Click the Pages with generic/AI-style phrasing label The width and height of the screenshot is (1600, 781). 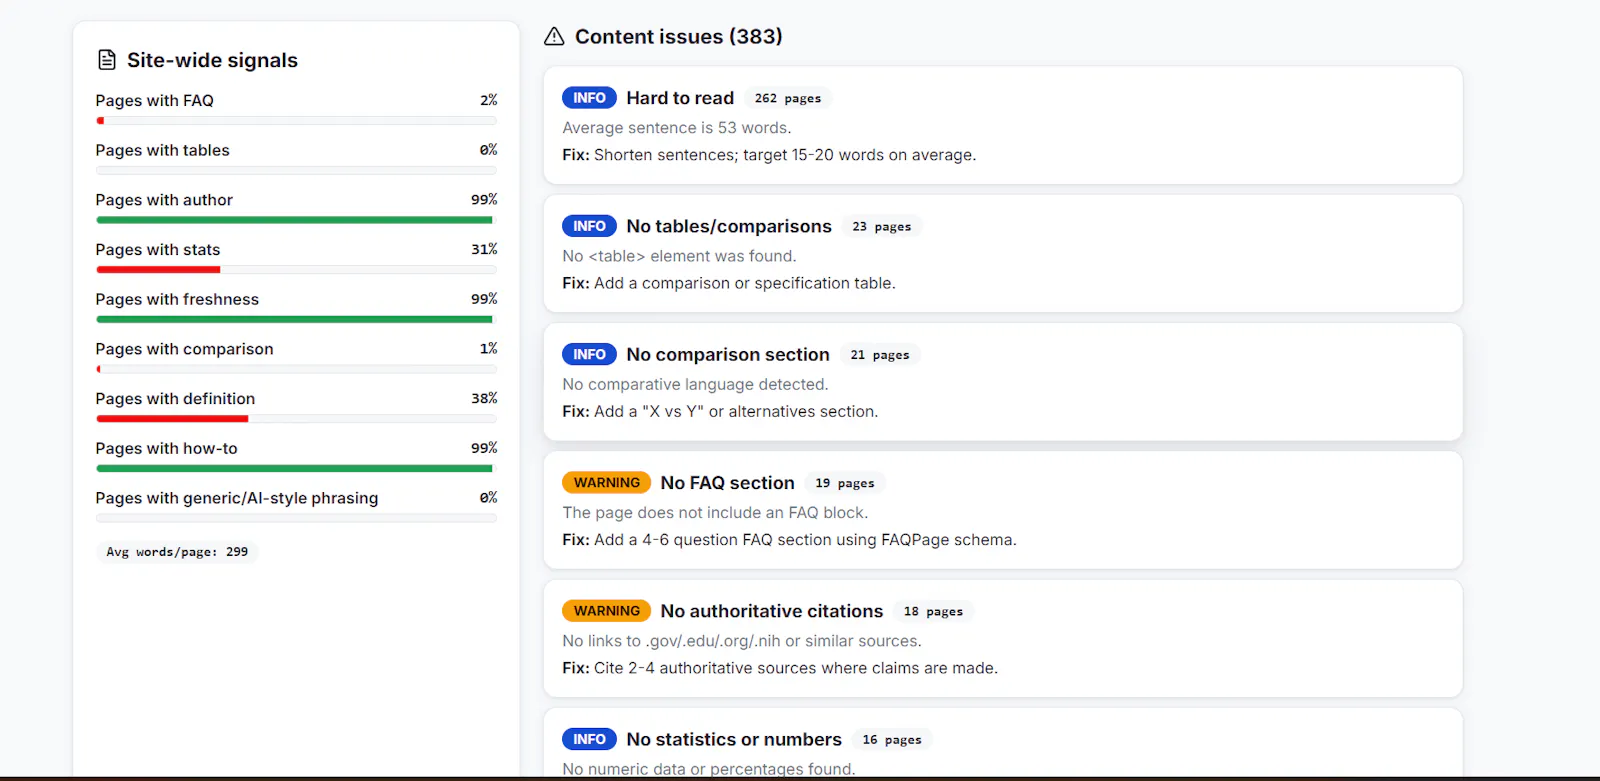tap(237, 498)
